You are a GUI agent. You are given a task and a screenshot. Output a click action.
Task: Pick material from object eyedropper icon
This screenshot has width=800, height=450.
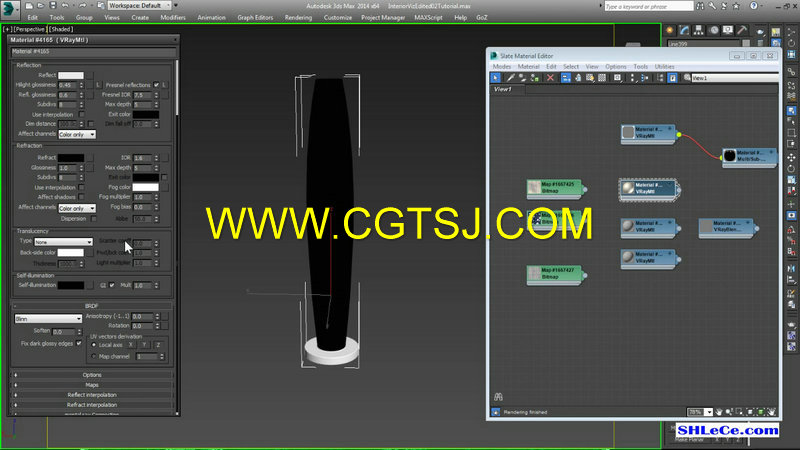[510, 78]
